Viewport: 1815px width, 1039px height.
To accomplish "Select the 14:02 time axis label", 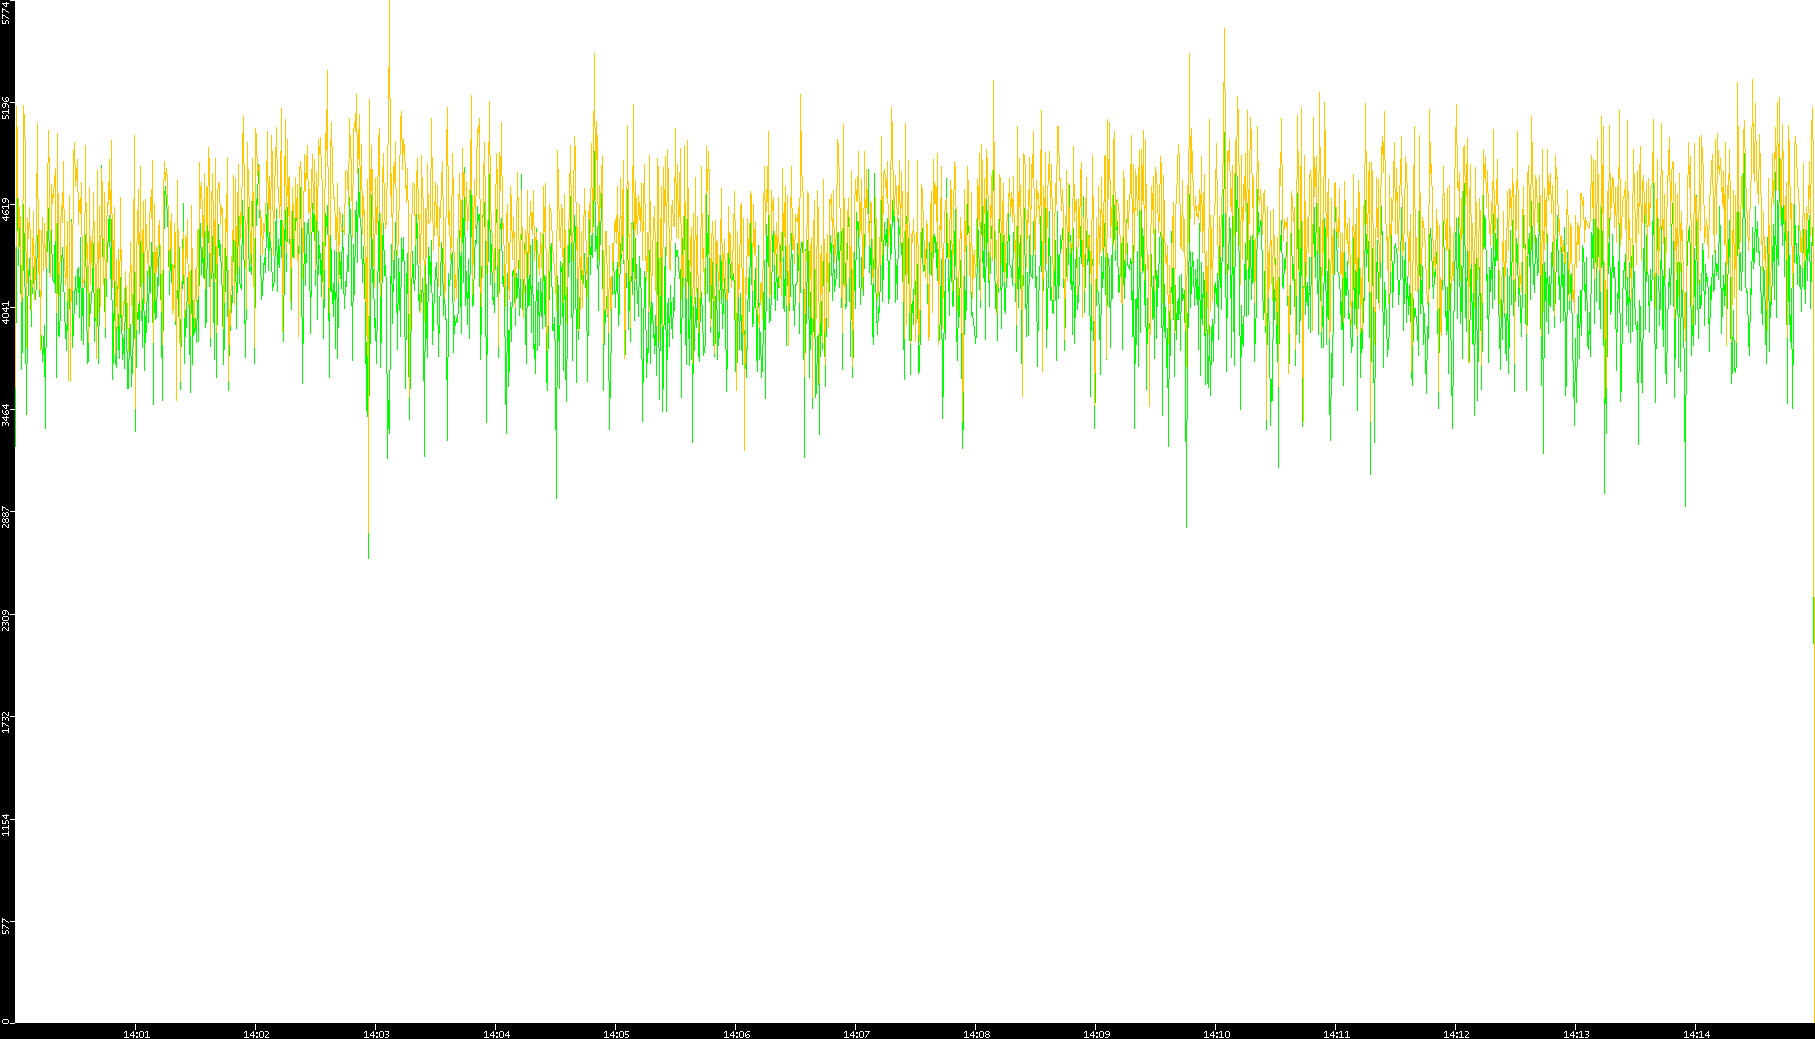I will coord(256,1034).
